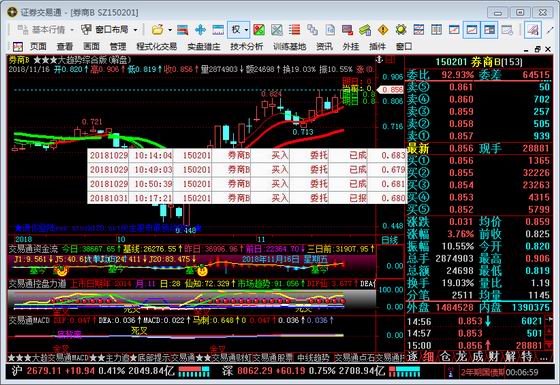
Task: Open the 技术分析 menu
Action: point(246,46)
